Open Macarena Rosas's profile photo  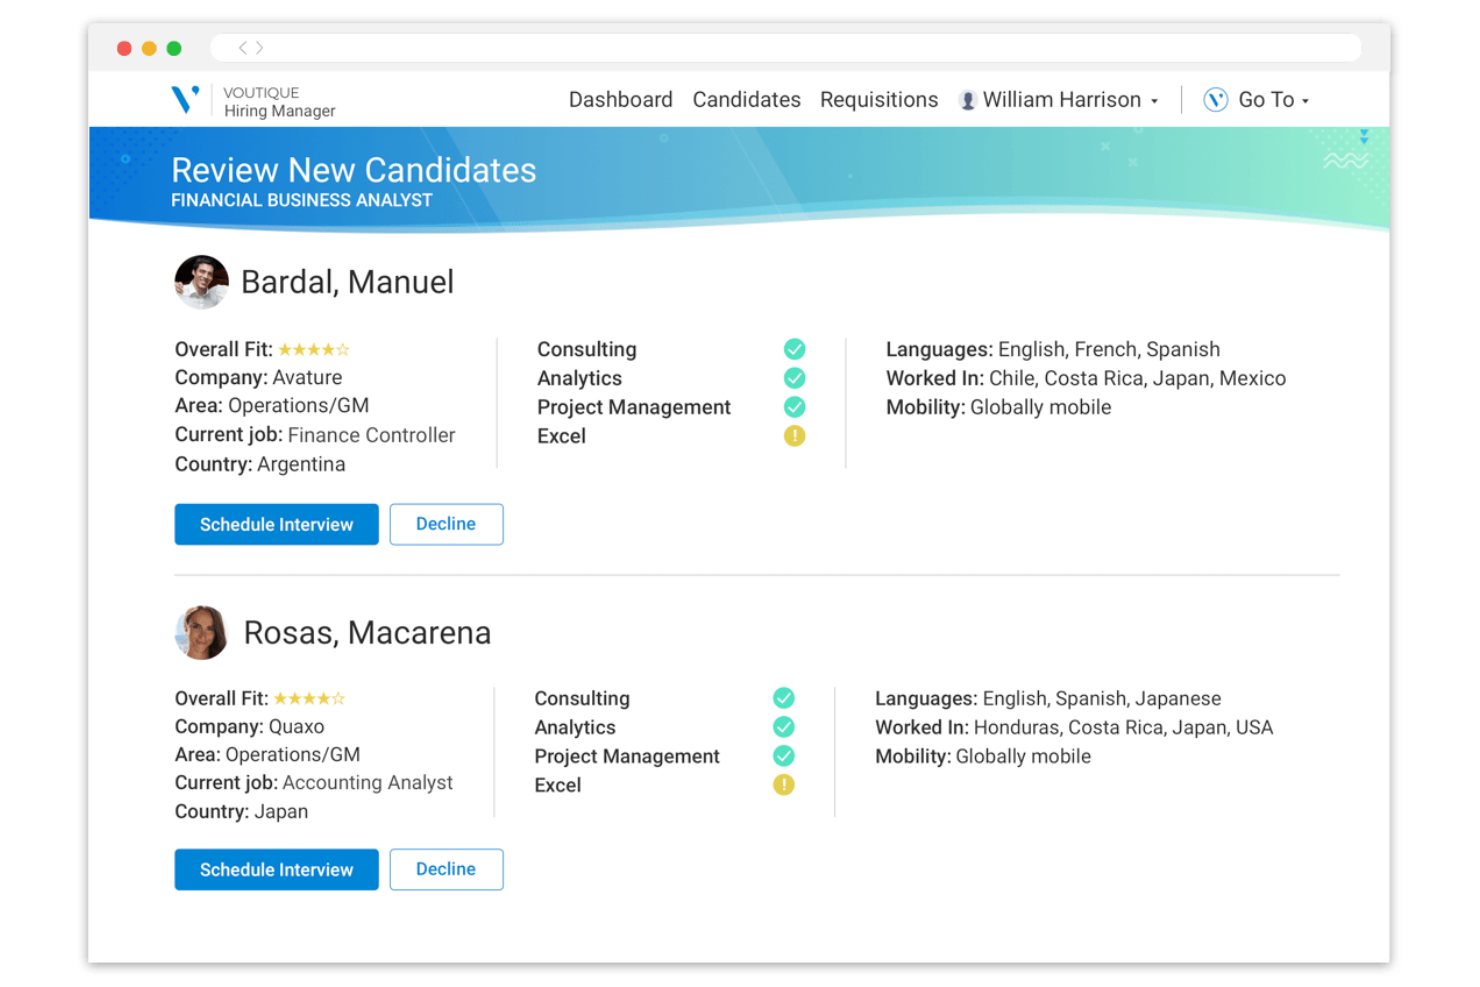(x=201, y=632)
